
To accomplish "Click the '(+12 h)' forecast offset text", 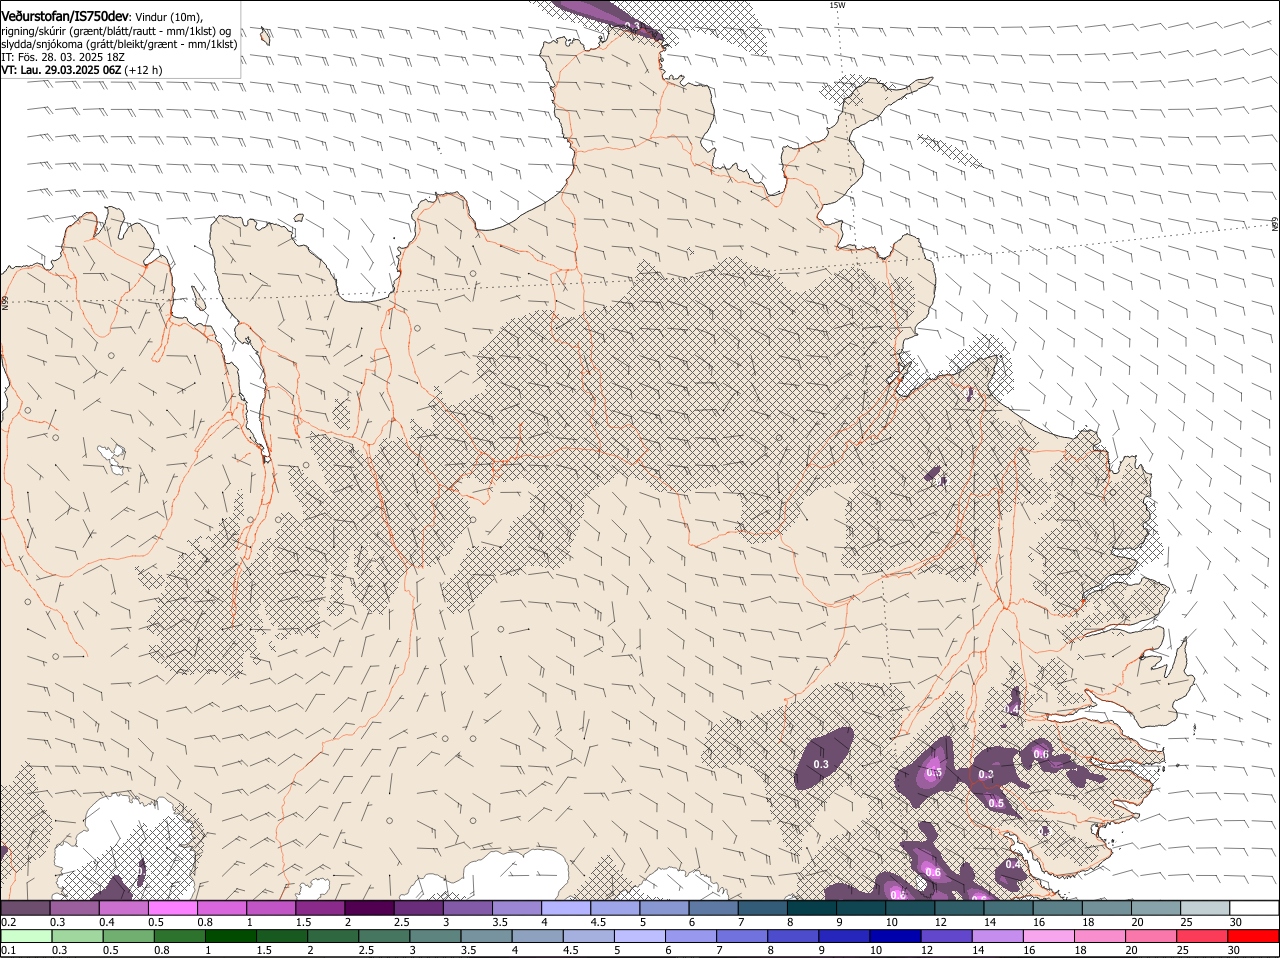I will 144,70.
